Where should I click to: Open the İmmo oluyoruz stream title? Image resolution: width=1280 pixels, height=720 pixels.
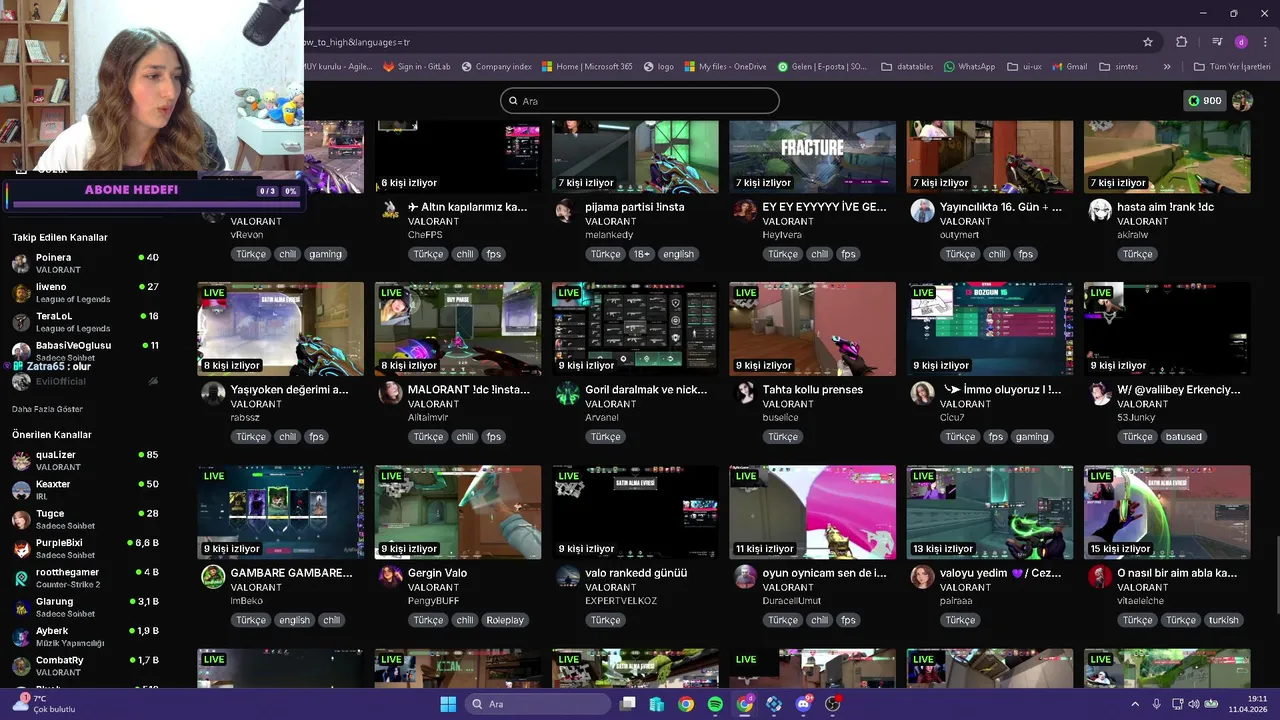1000,390
